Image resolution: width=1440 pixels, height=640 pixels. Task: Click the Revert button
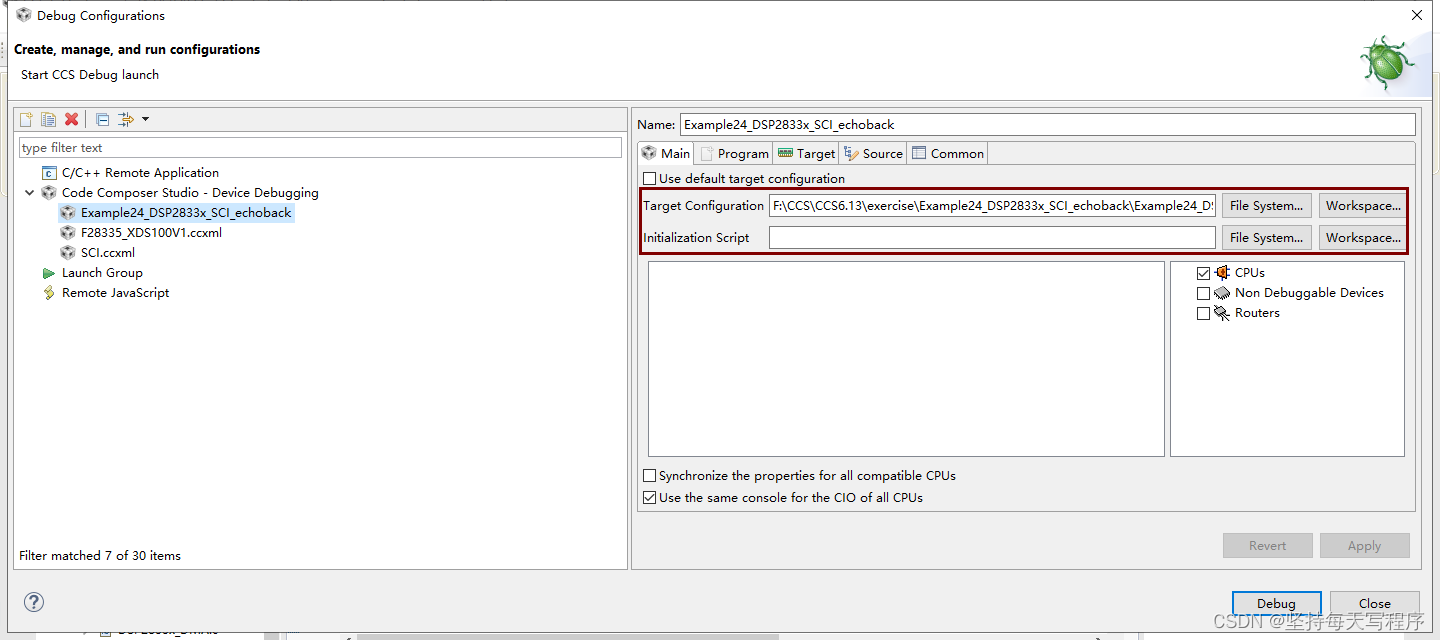(1267, 545)
